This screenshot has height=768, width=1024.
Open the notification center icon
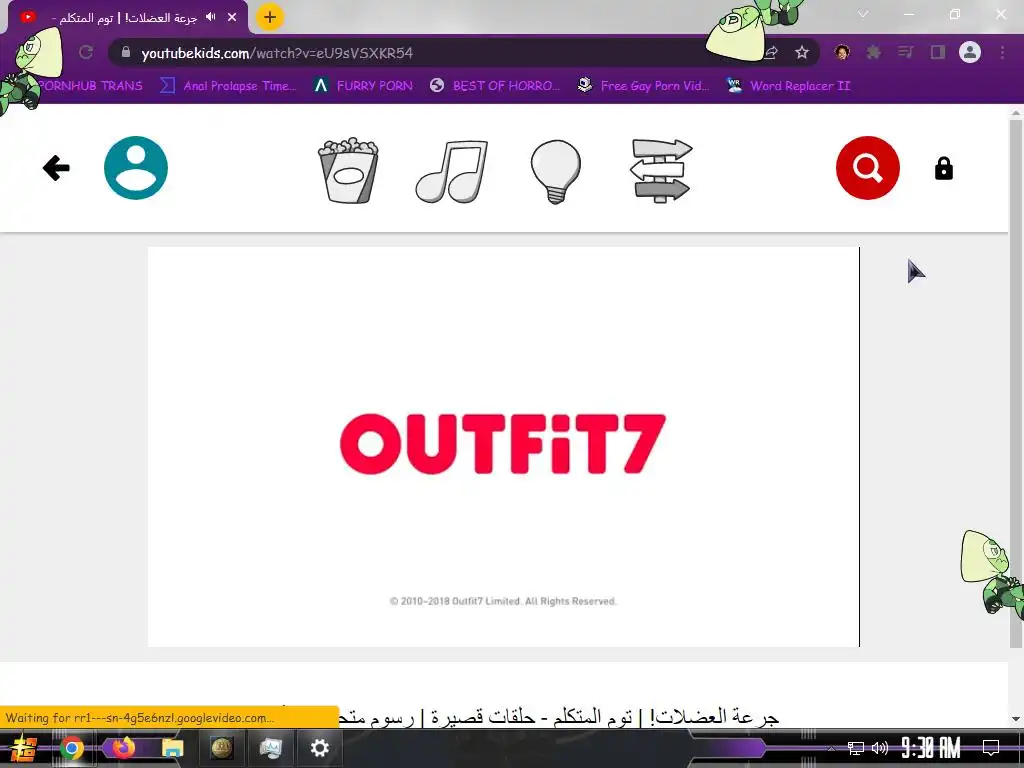pos(991,748)
